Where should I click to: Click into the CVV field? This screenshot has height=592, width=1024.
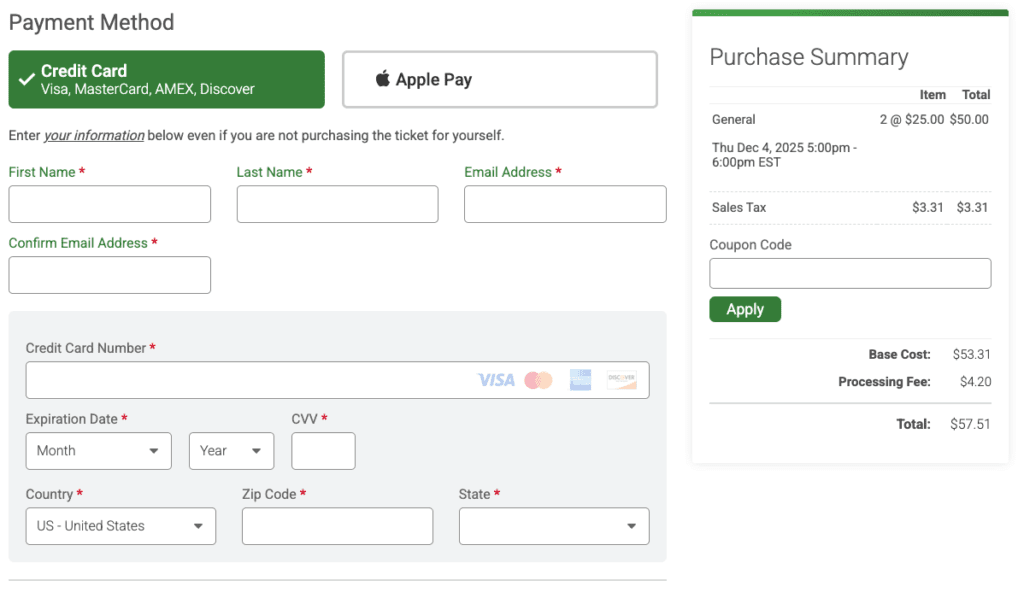point(323,451)
